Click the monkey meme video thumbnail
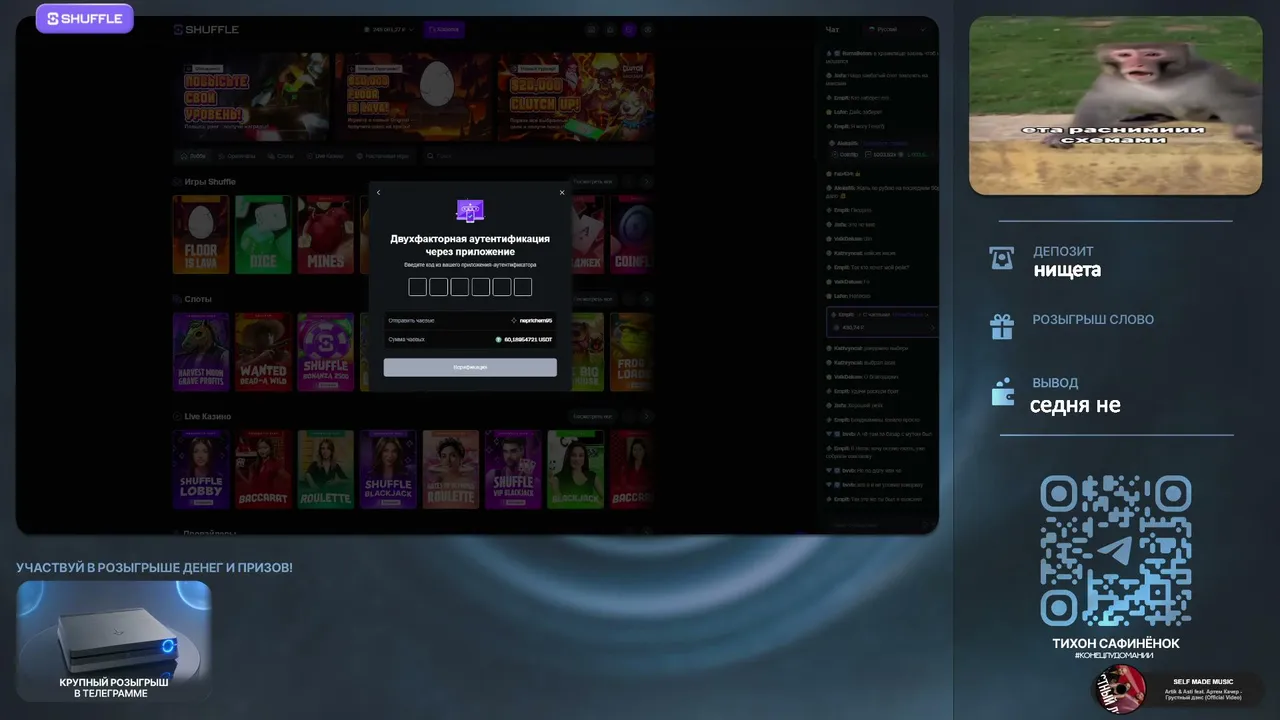1280x720 pixels. (x=1115, y=105)
